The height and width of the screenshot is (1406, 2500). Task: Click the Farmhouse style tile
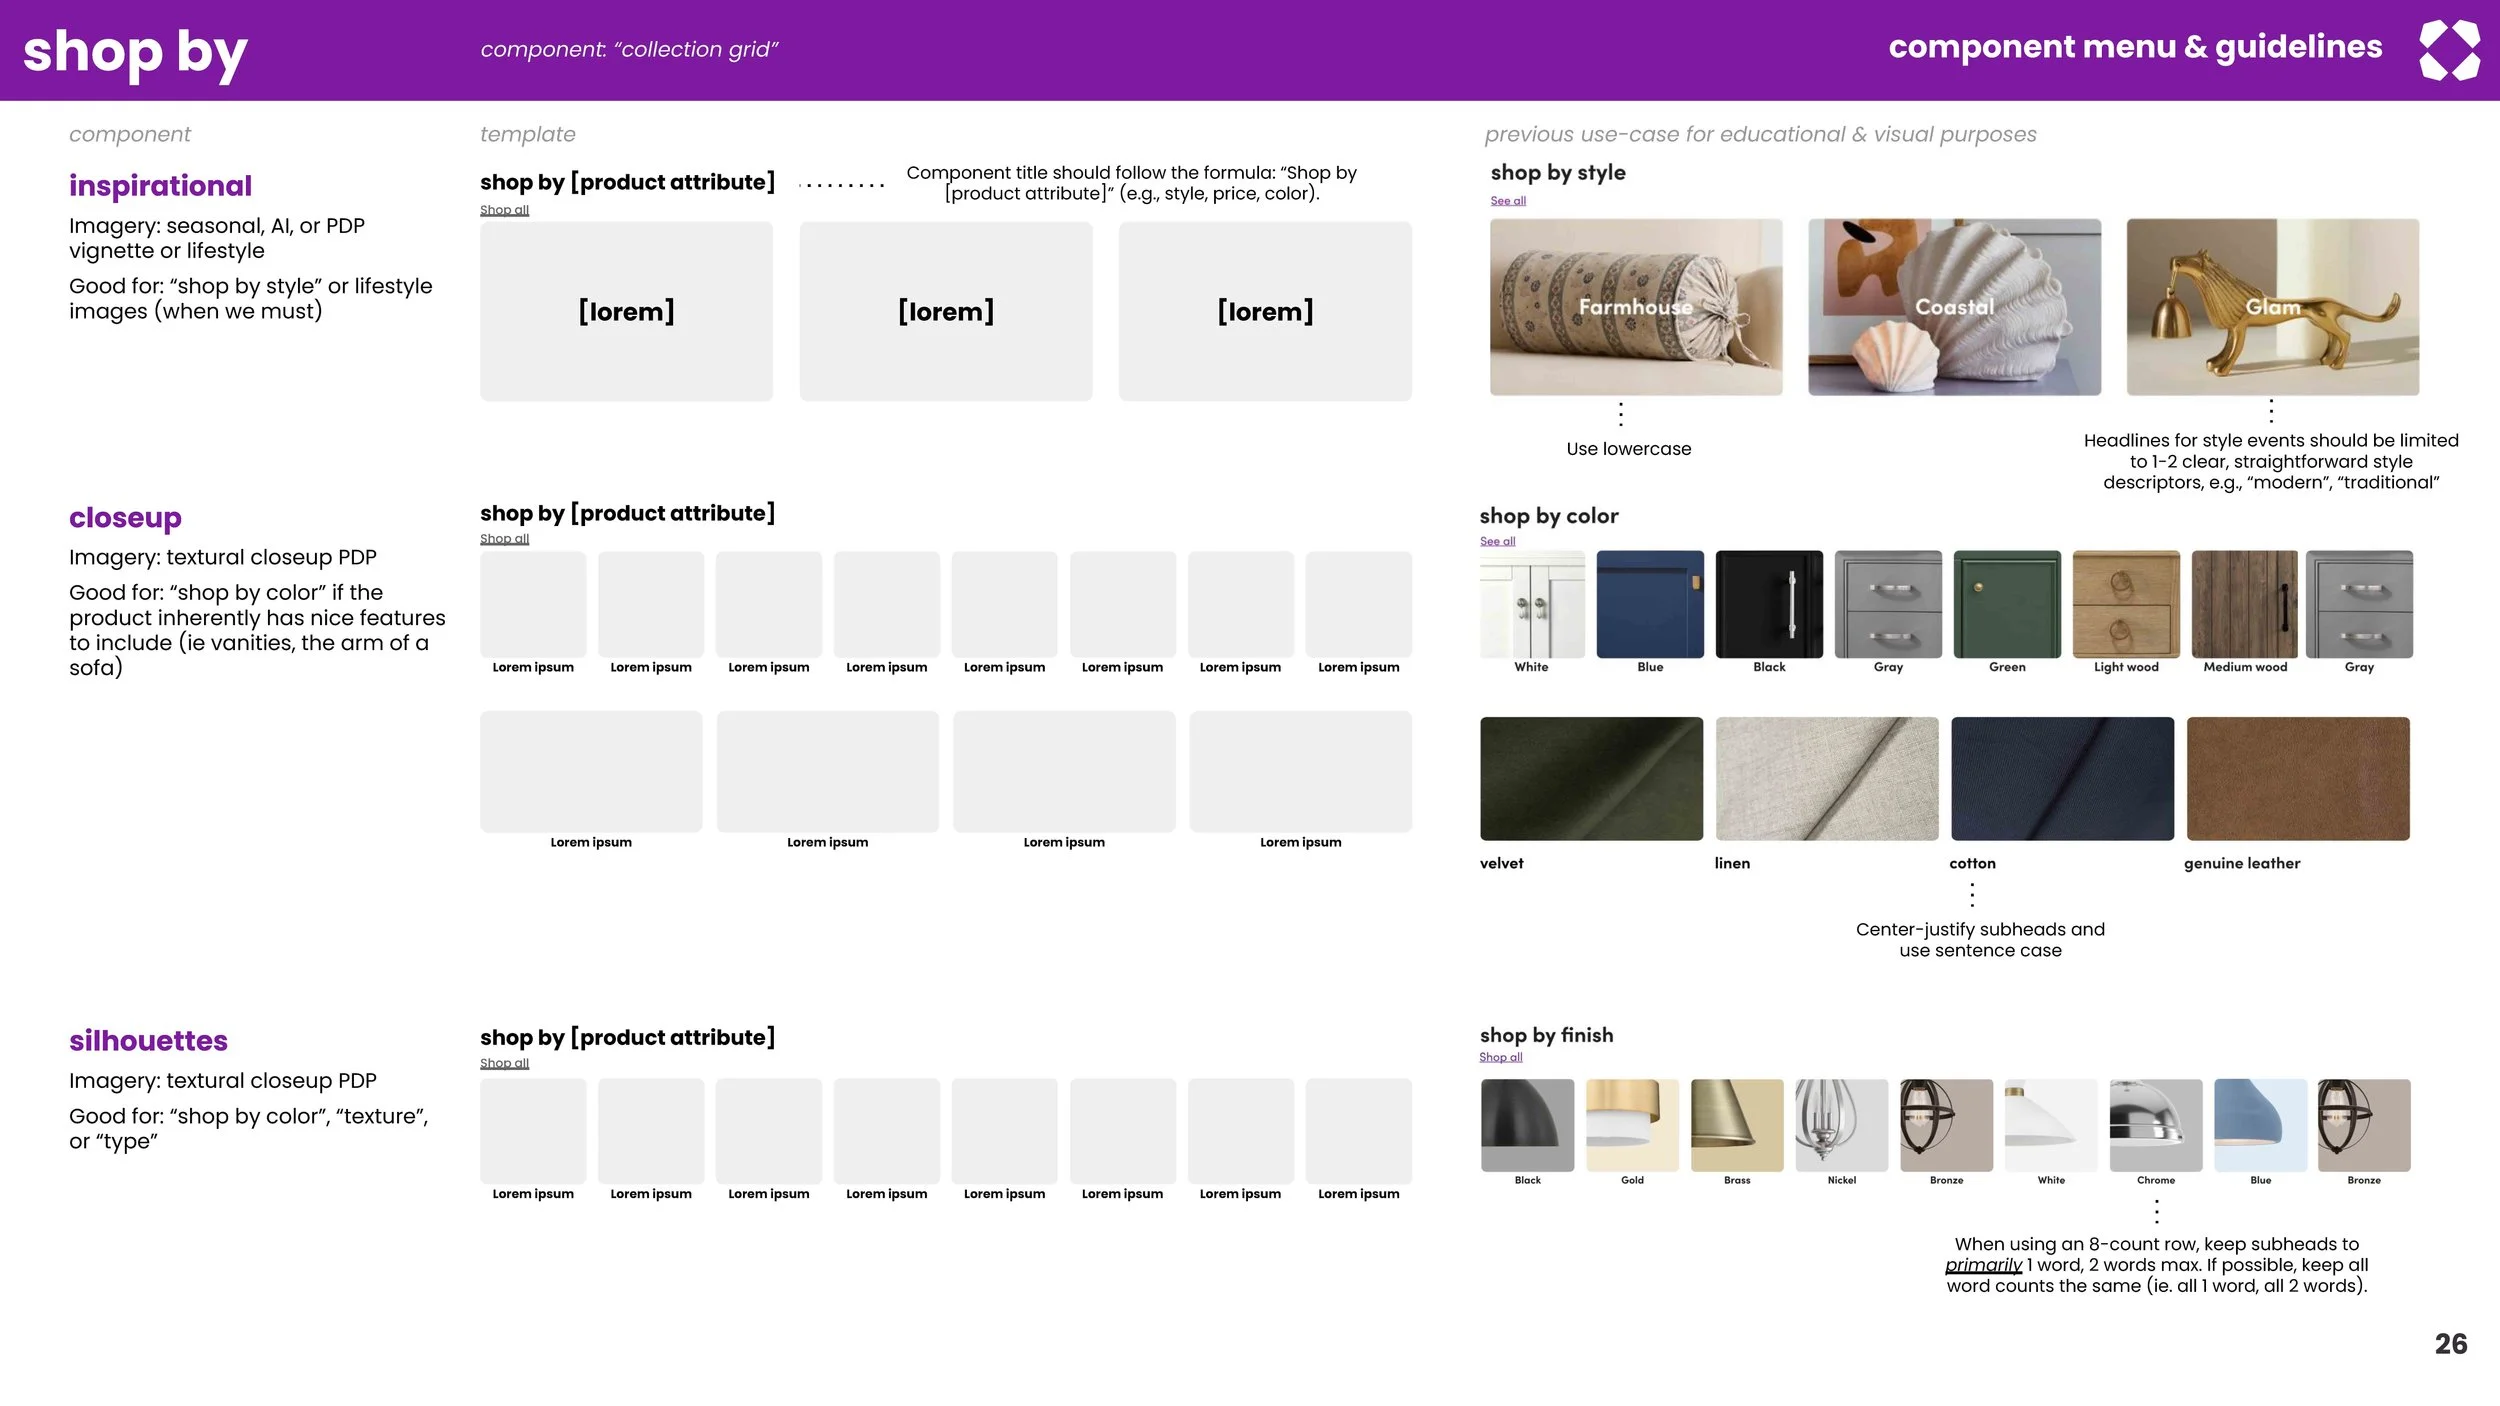pyautogui.click(x=1636, y=307)
